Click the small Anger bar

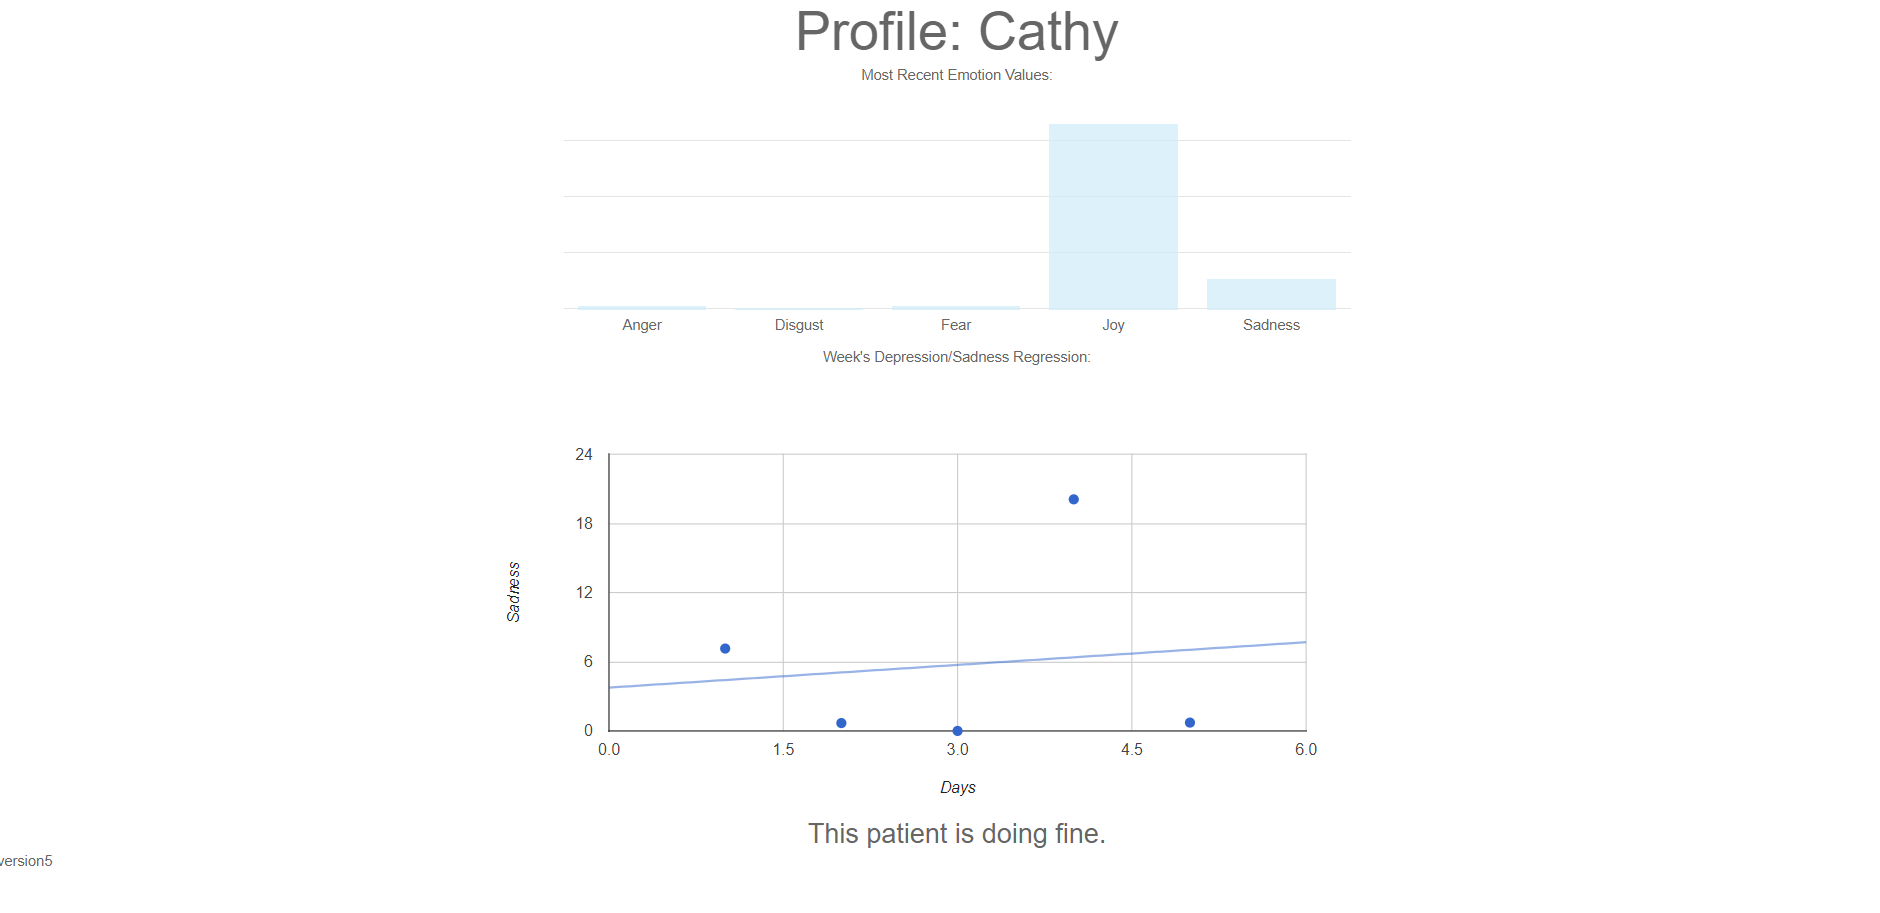coord(642,307)
